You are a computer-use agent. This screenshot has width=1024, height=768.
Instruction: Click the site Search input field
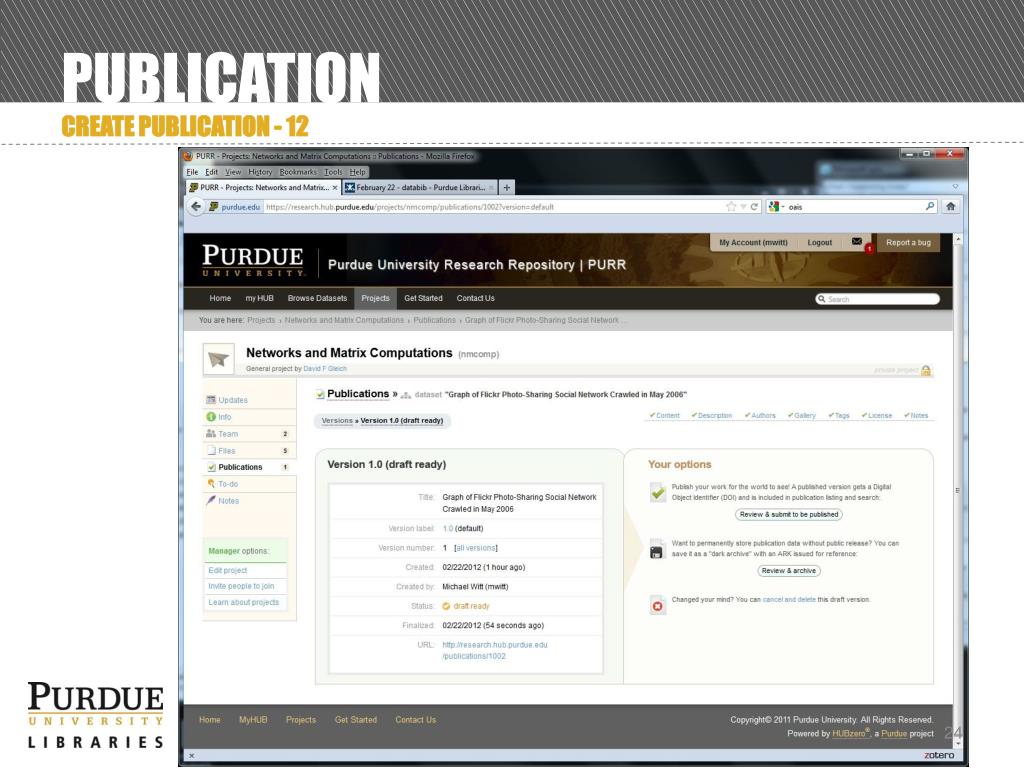click(x=877, y=299)
